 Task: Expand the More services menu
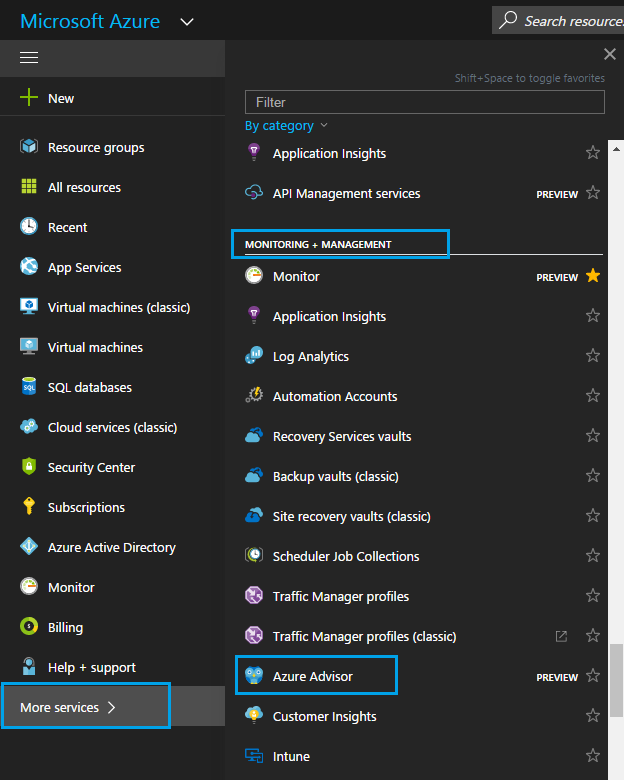point(85,707)
